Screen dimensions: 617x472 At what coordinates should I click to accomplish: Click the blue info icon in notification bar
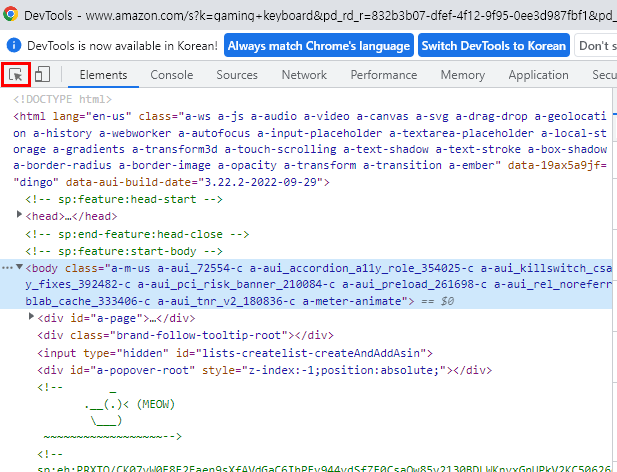tap(14, 45)
